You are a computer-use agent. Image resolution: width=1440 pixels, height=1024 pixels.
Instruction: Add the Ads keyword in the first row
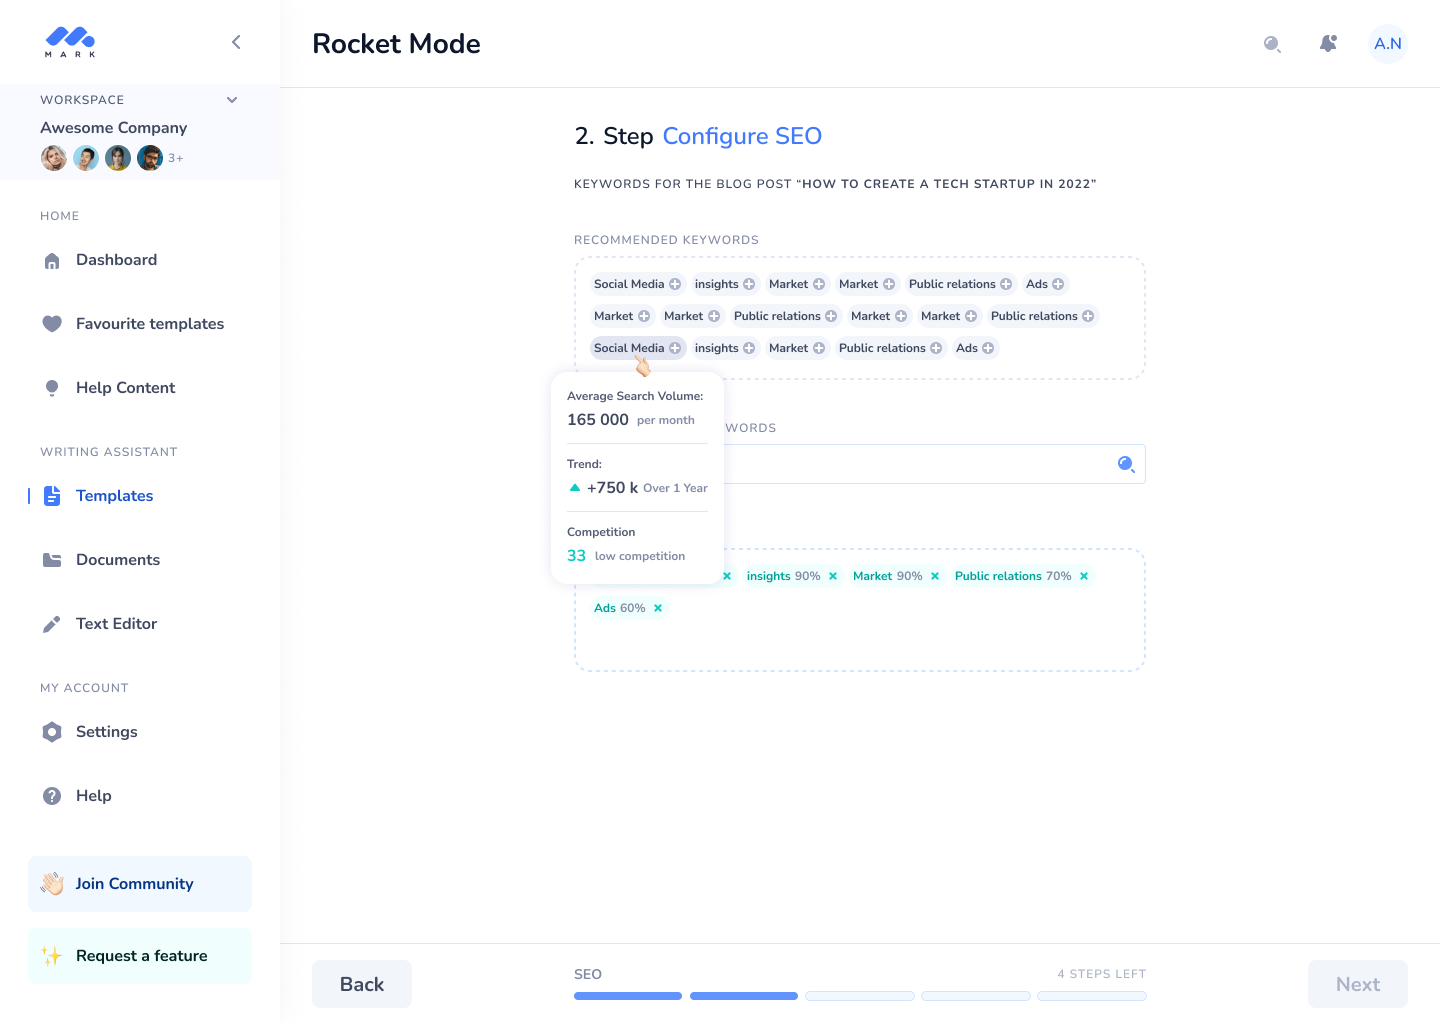pyautogui.click(x=1058, y=284)
